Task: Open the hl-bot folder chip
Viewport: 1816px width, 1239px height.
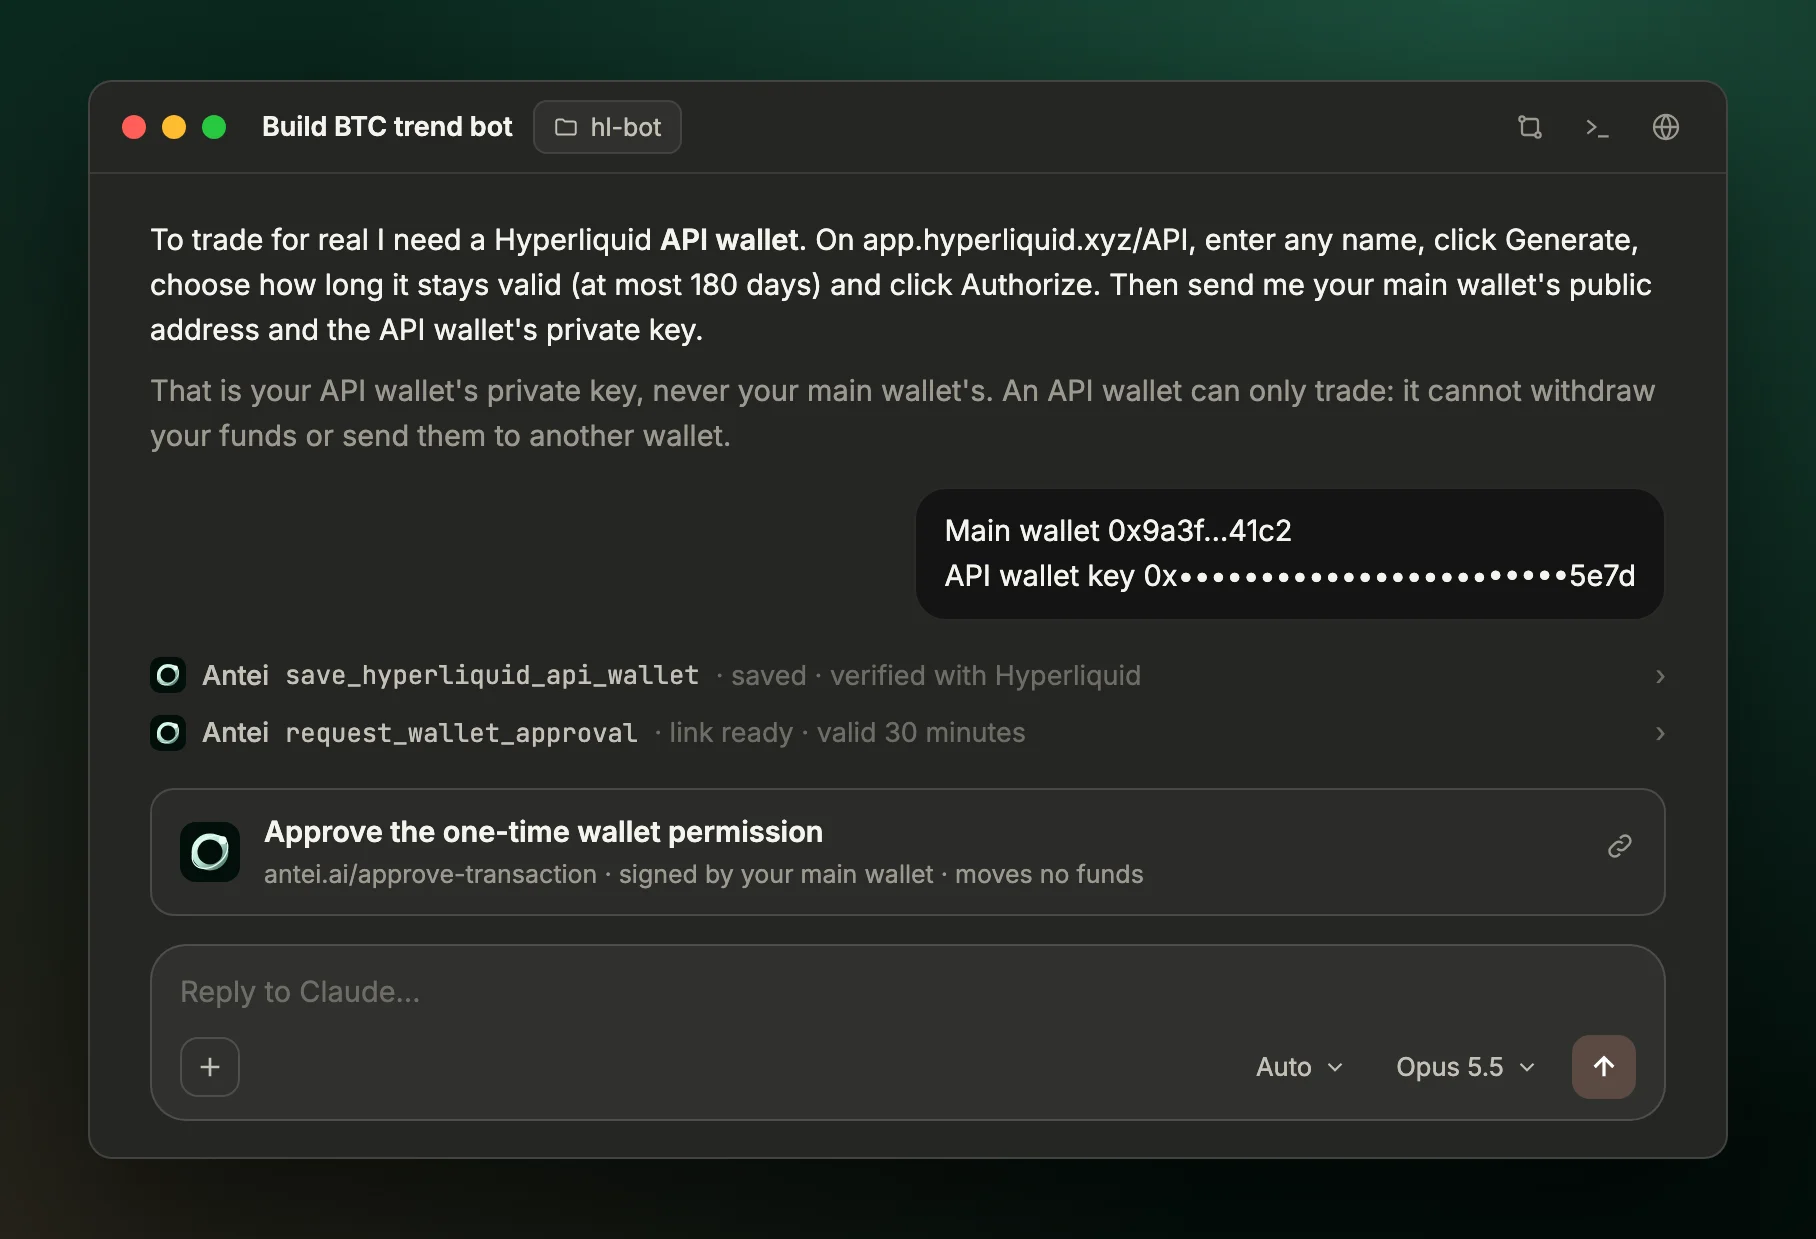Action: click(x=607, y=127)
